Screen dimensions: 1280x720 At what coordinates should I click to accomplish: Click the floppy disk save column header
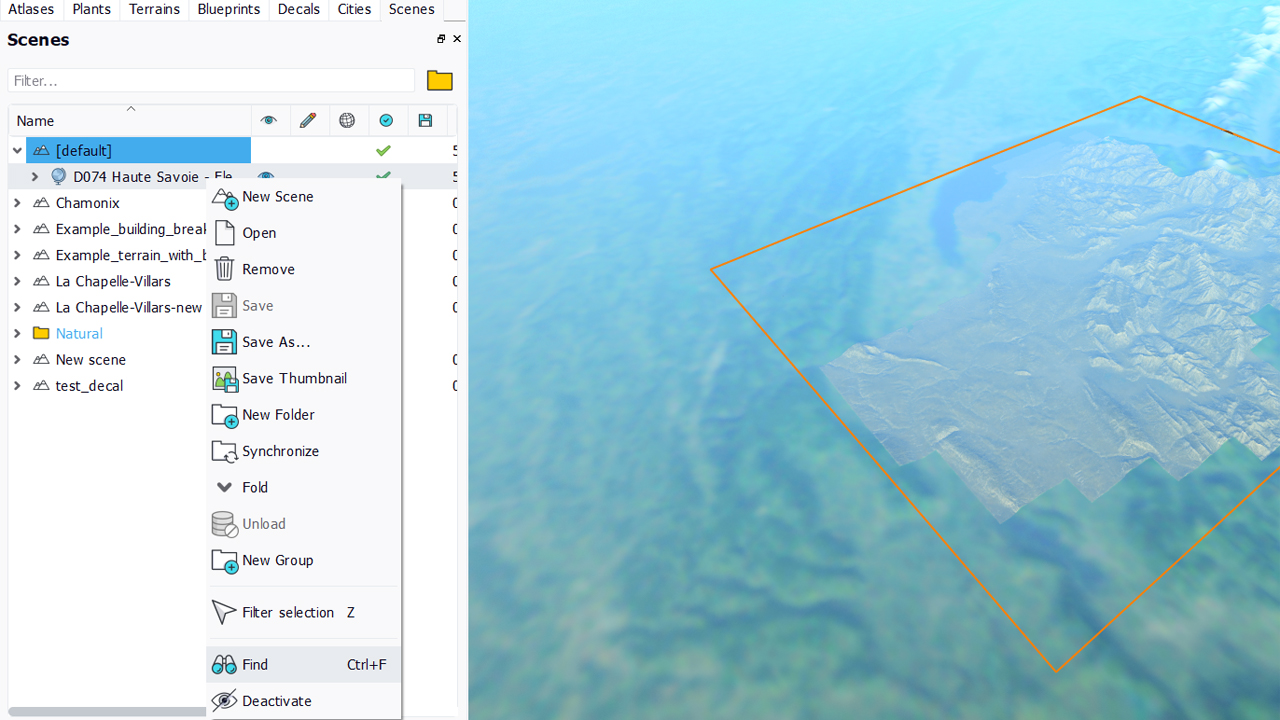[x=425, y=121]
